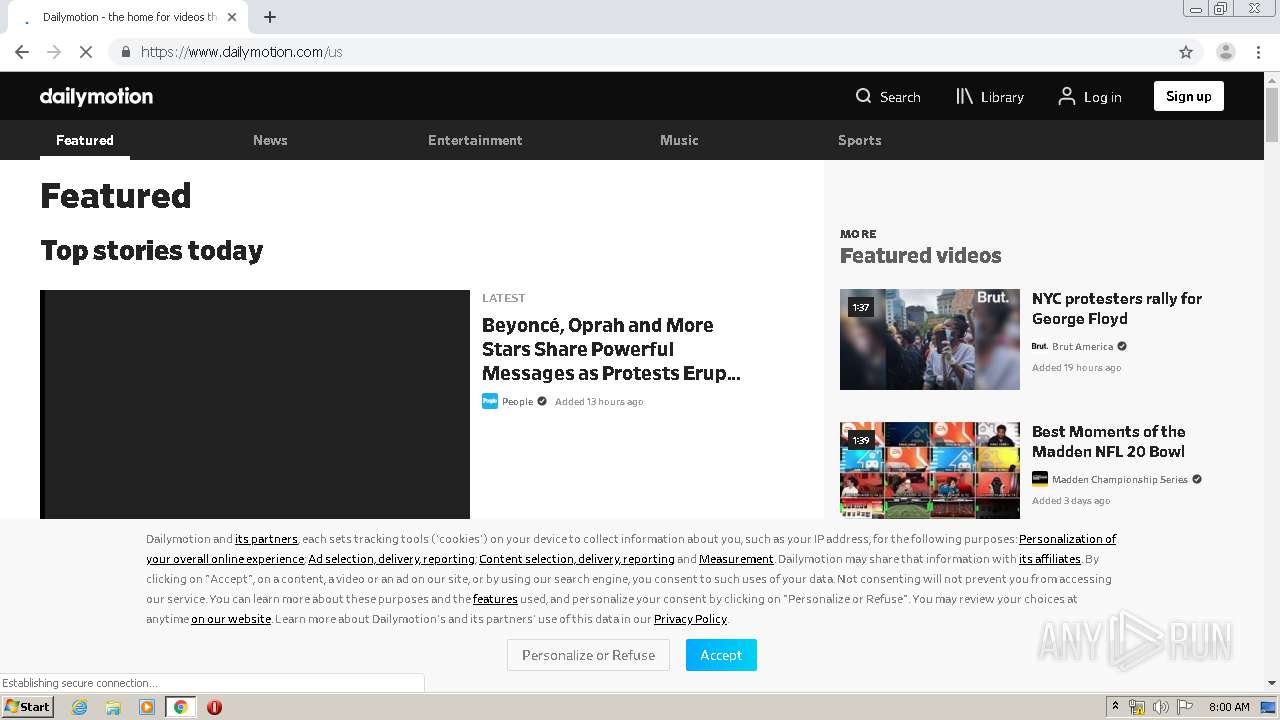Screen dimensions: 1280x720
Task: Open the Beyoncé, Oprah and More story headline
Action: pos(611,349)
